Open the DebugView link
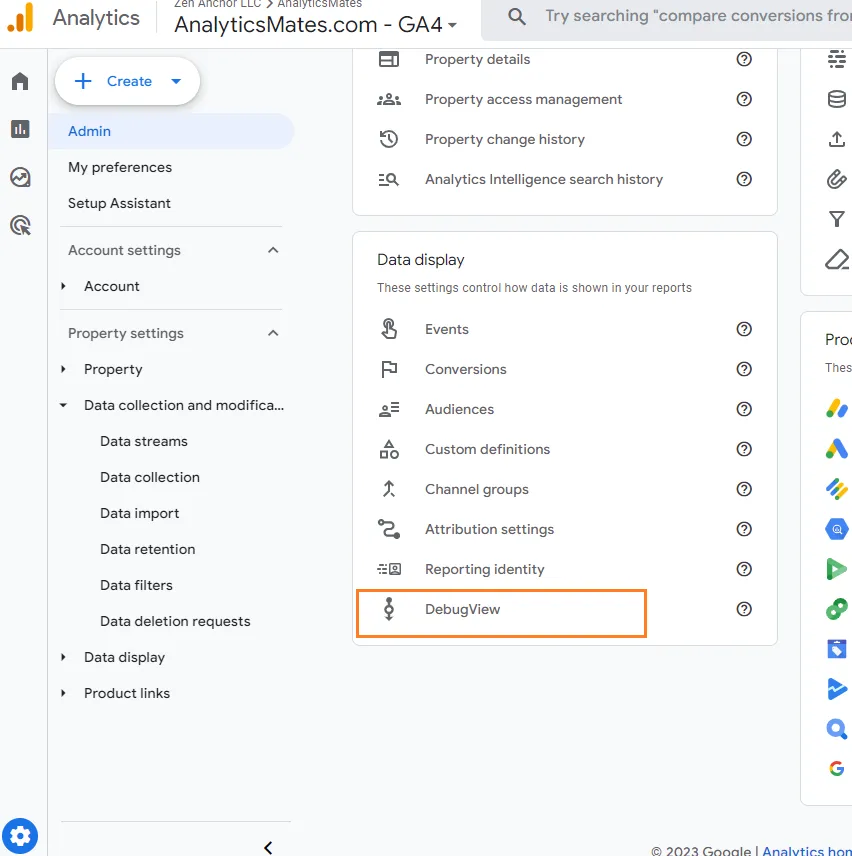 (462, 609)
